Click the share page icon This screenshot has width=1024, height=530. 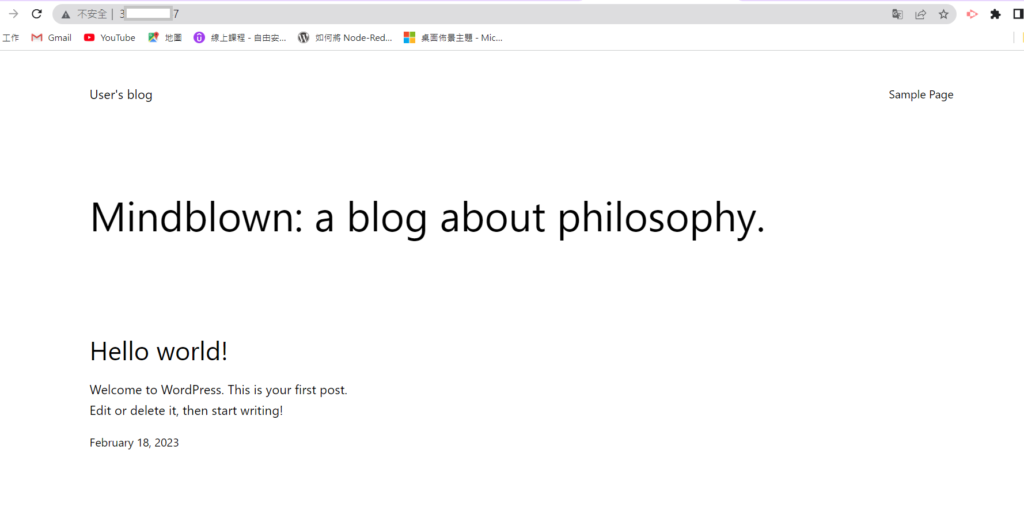point(920,15)
